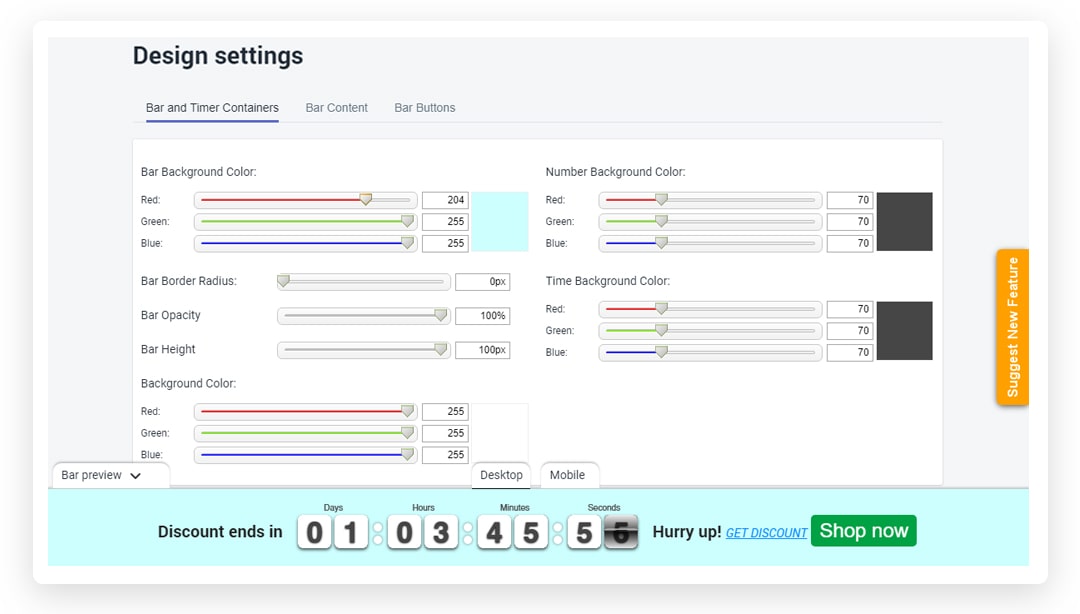The height and width of the screenshot is (614, 1080).
Task: Click the white Background Color swatch
Action: coord(500,433)
